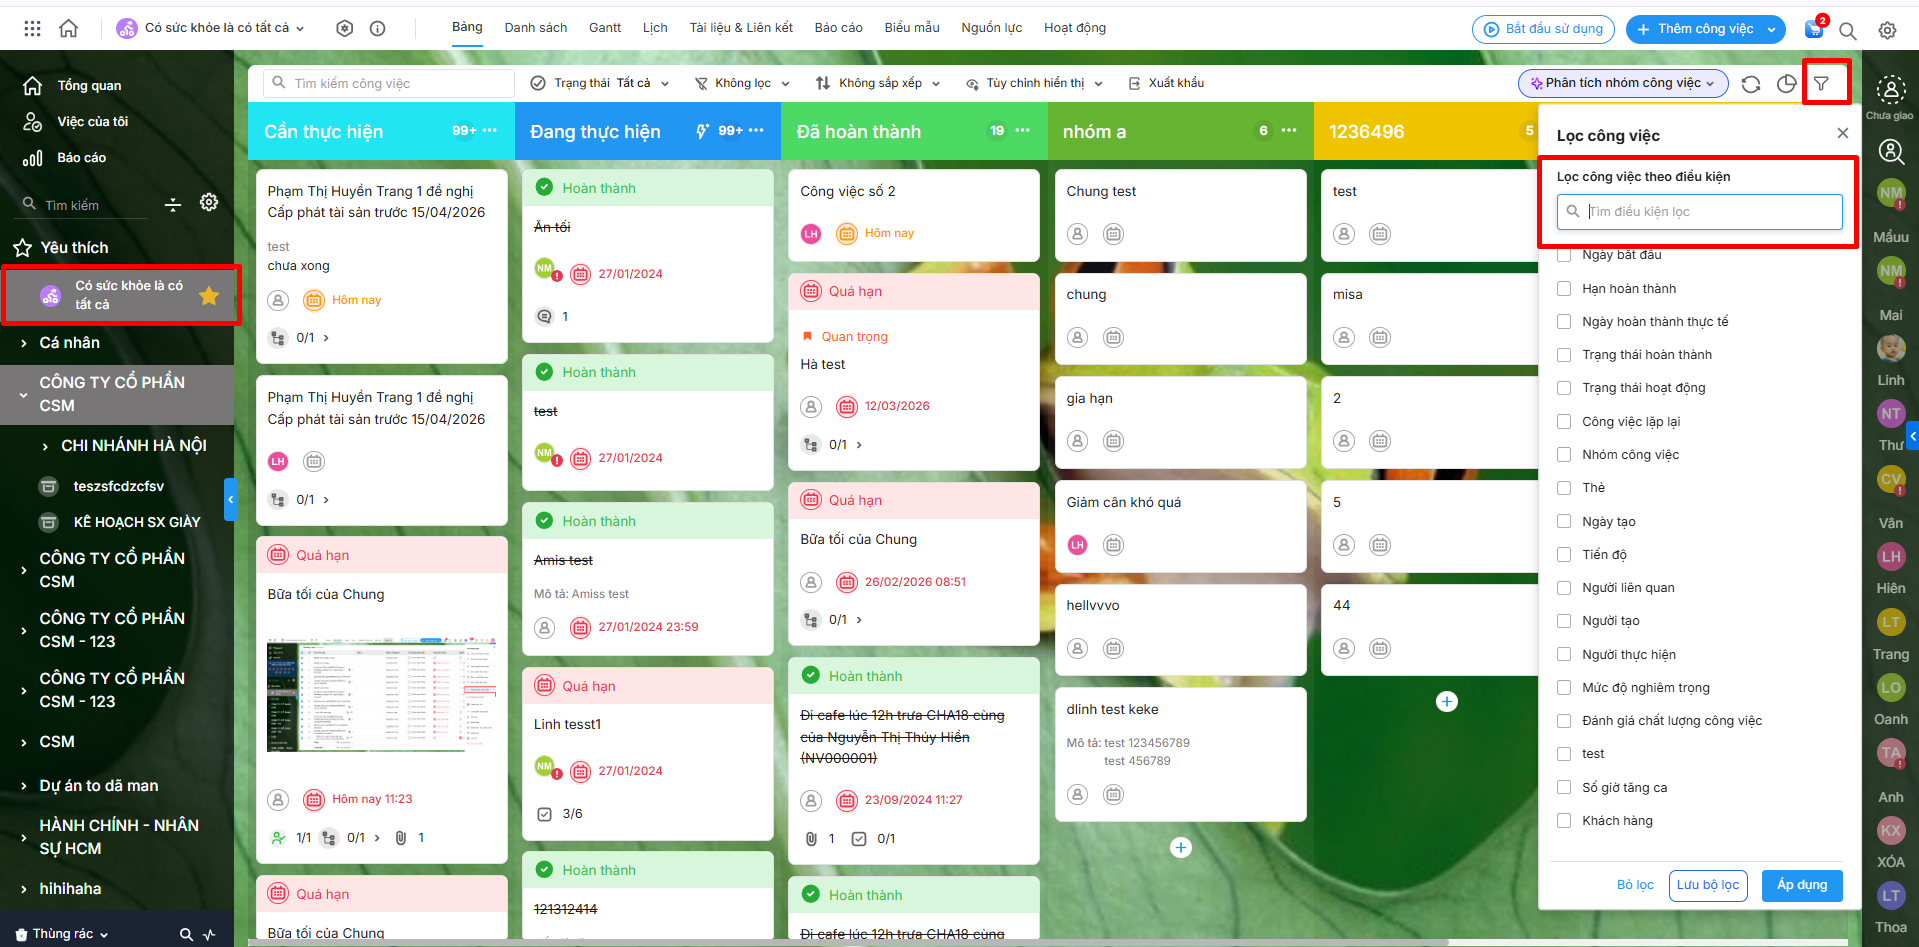Open the pie chart statistics icon
The height and width of the screenshot is (947, 1919).
[1787, 84]
